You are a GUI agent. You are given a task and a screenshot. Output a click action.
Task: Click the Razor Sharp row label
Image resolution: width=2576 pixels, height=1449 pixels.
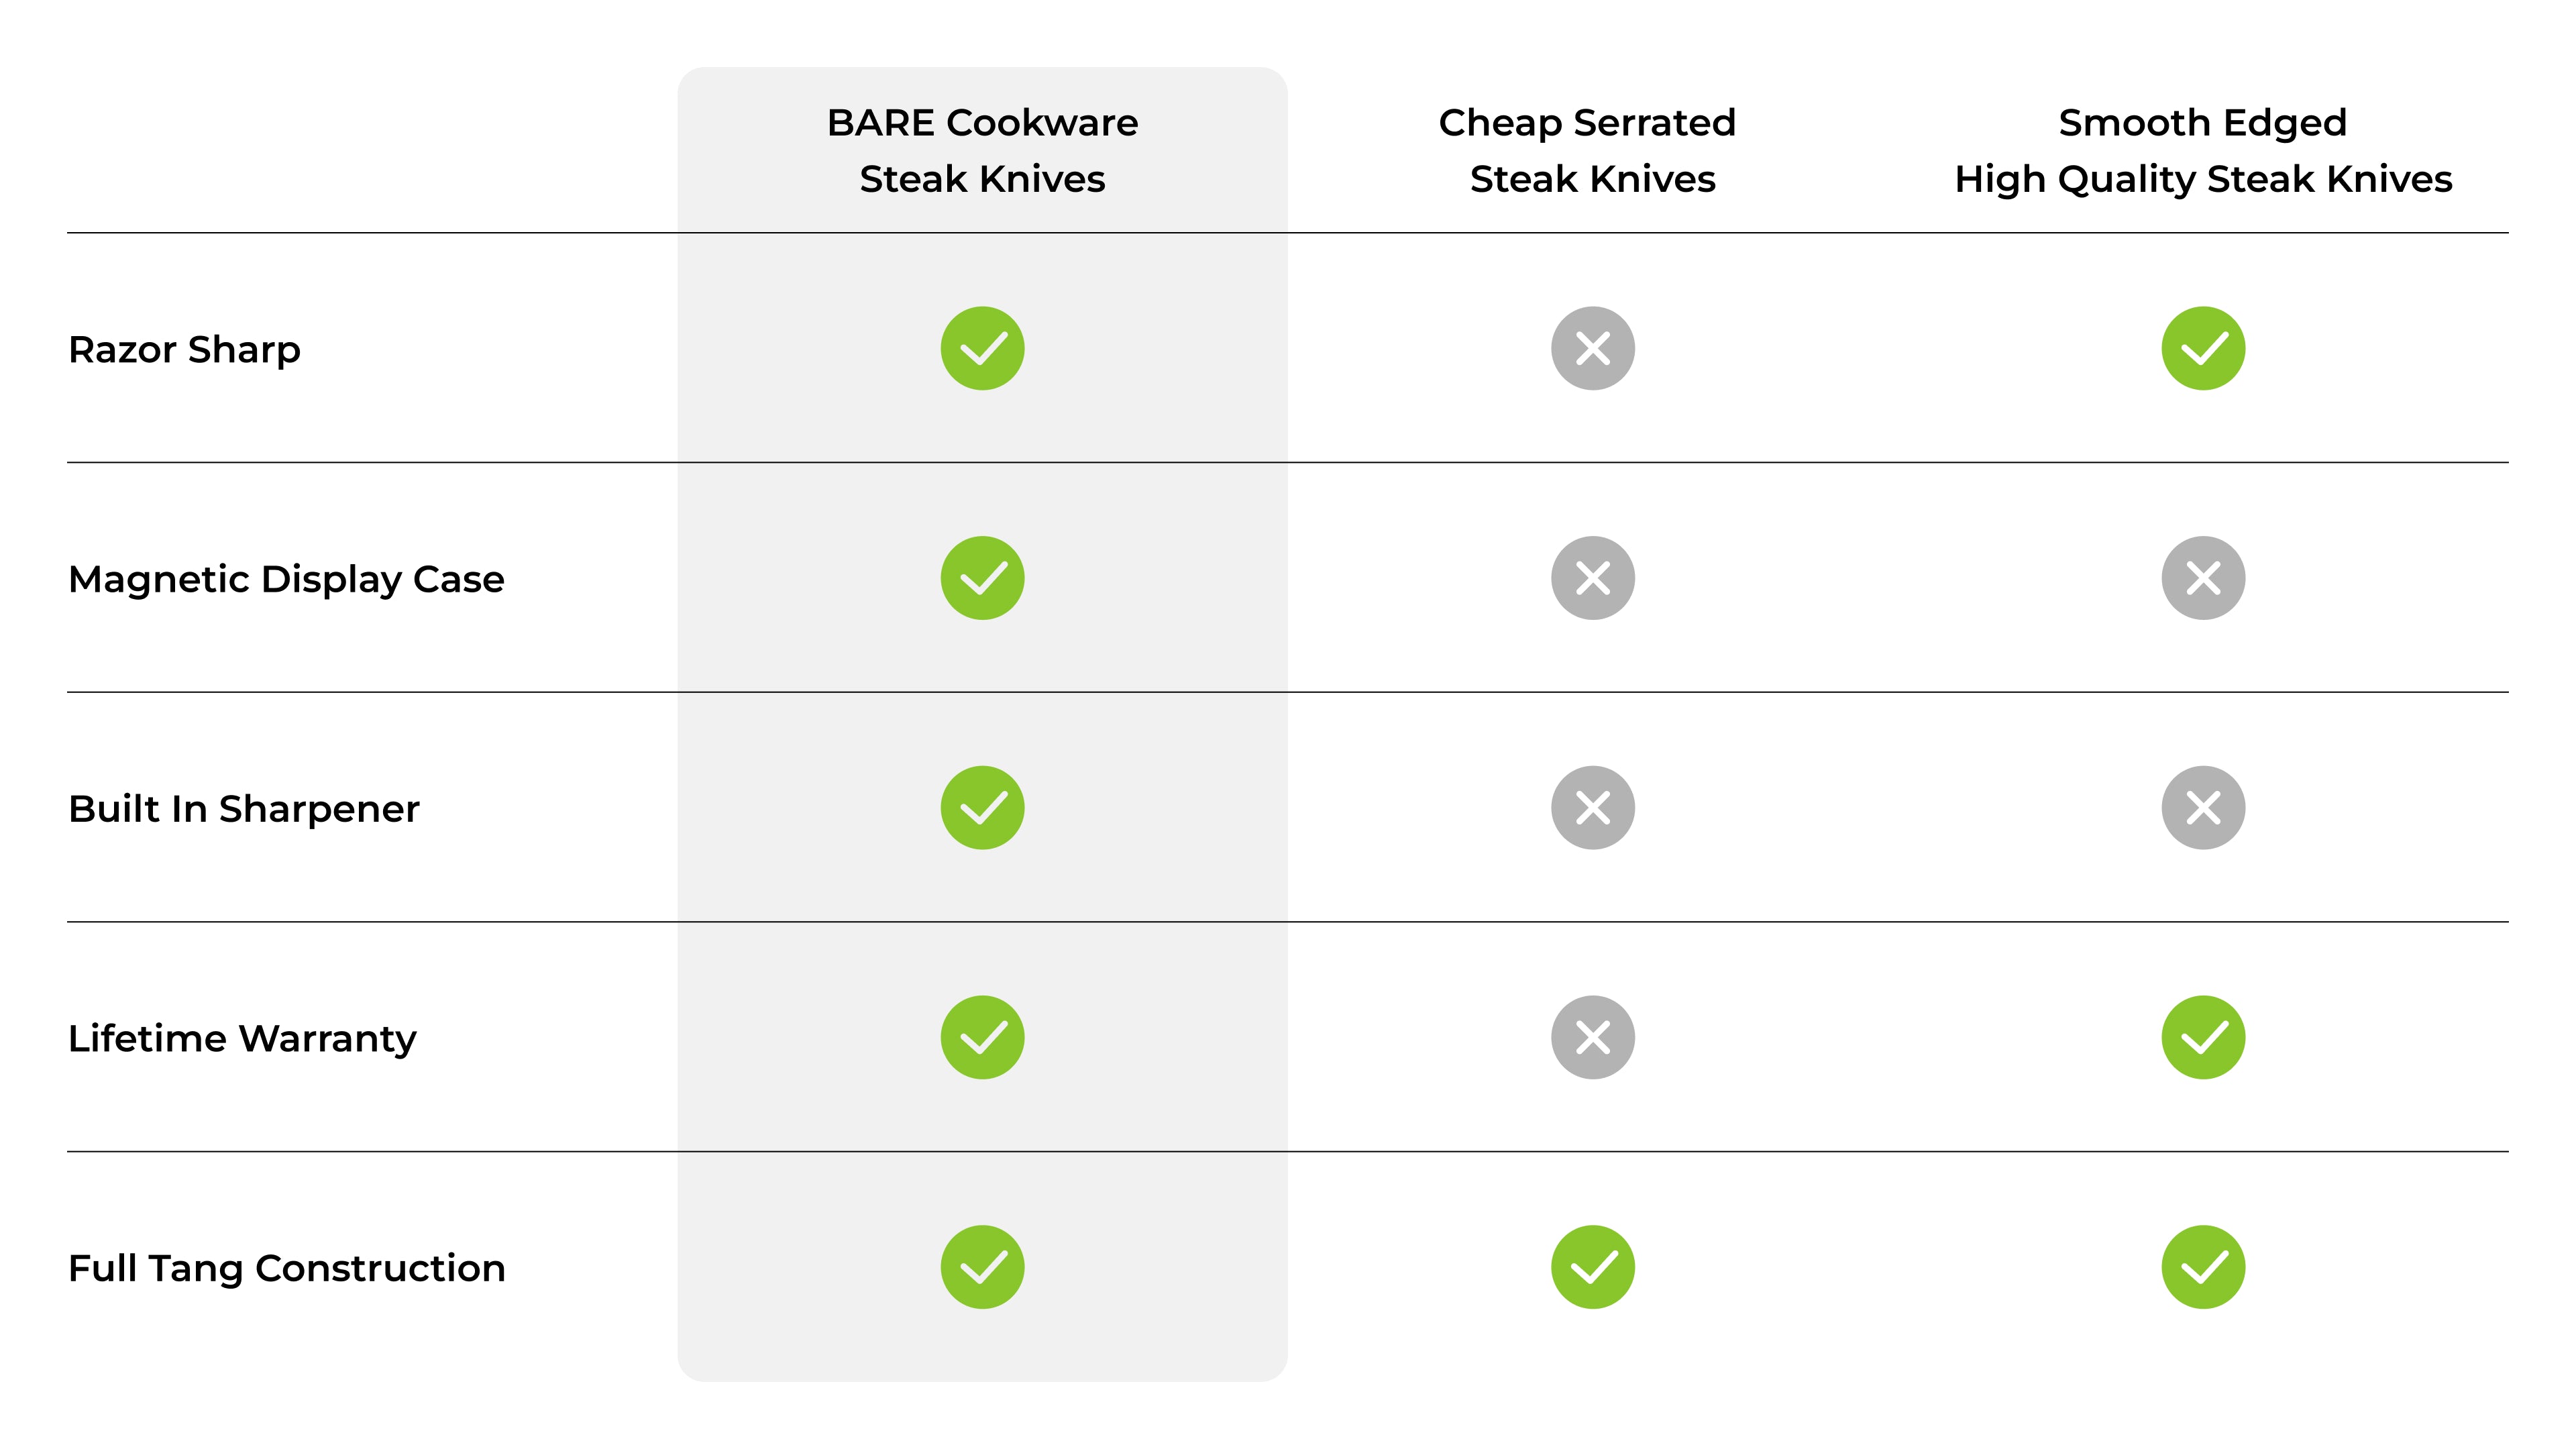click(x=184, y=350)
